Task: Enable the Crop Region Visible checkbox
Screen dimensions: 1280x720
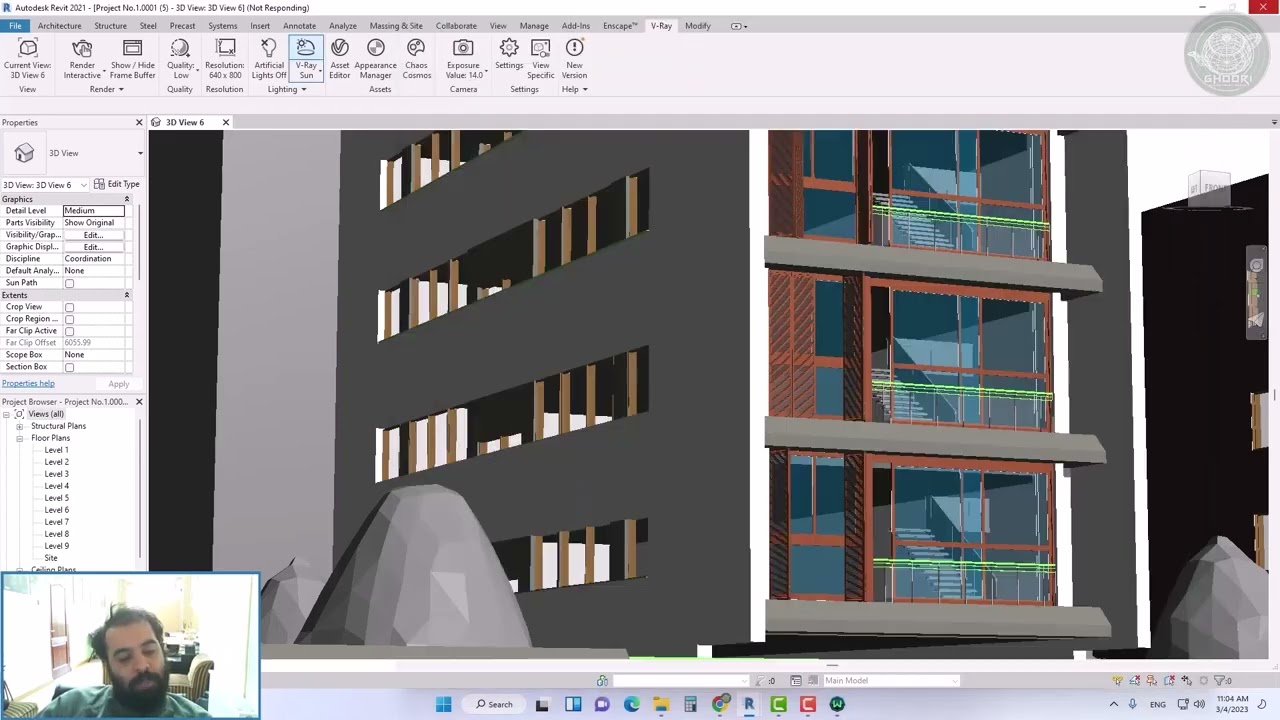Action: pos(69,319)
